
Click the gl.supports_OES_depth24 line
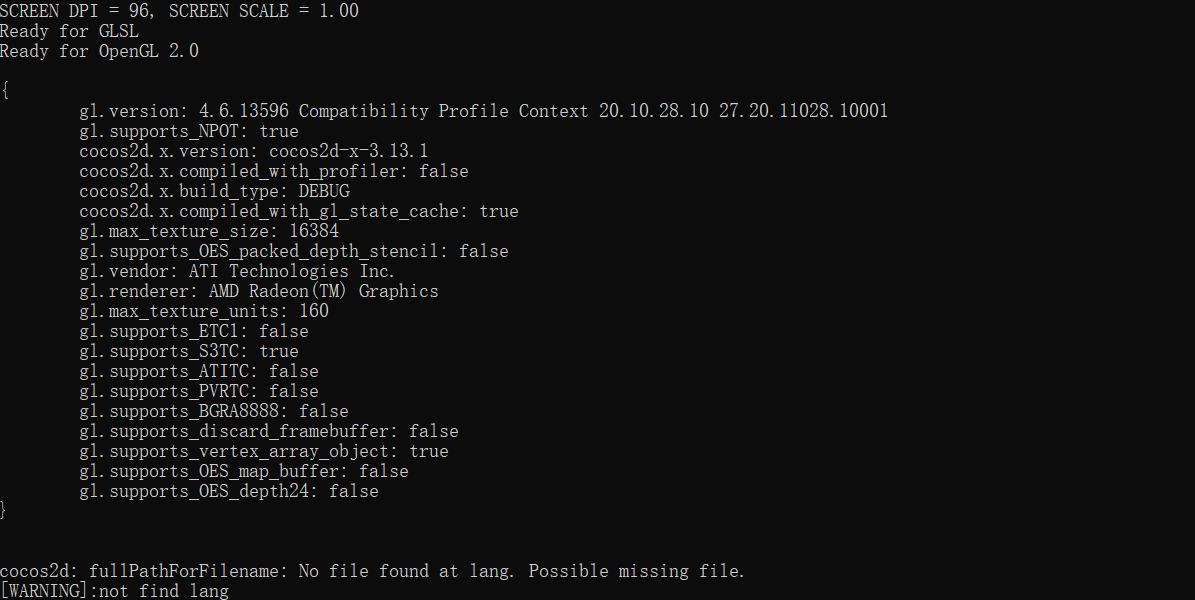point(228,491)
